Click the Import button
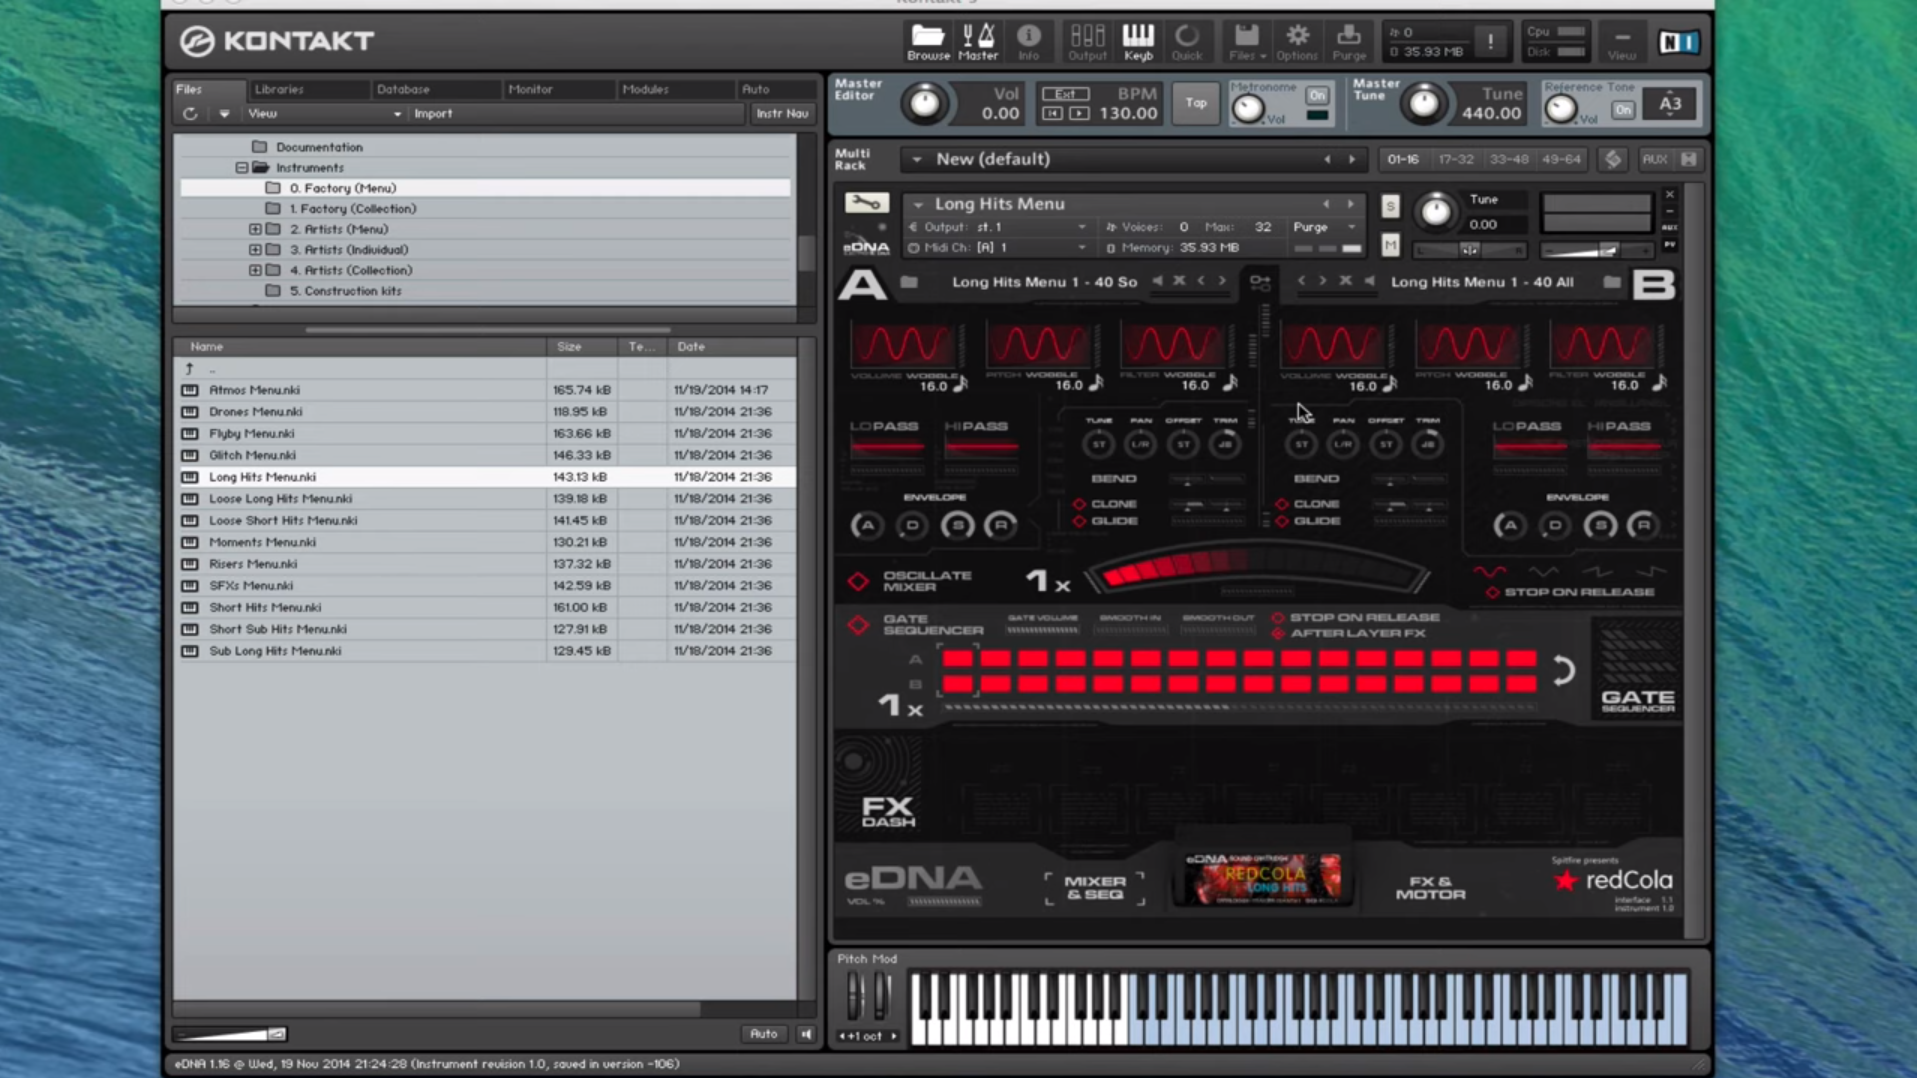This screenshot has width=1917, height=1078. pyautogui.click(x=433, y=114)
